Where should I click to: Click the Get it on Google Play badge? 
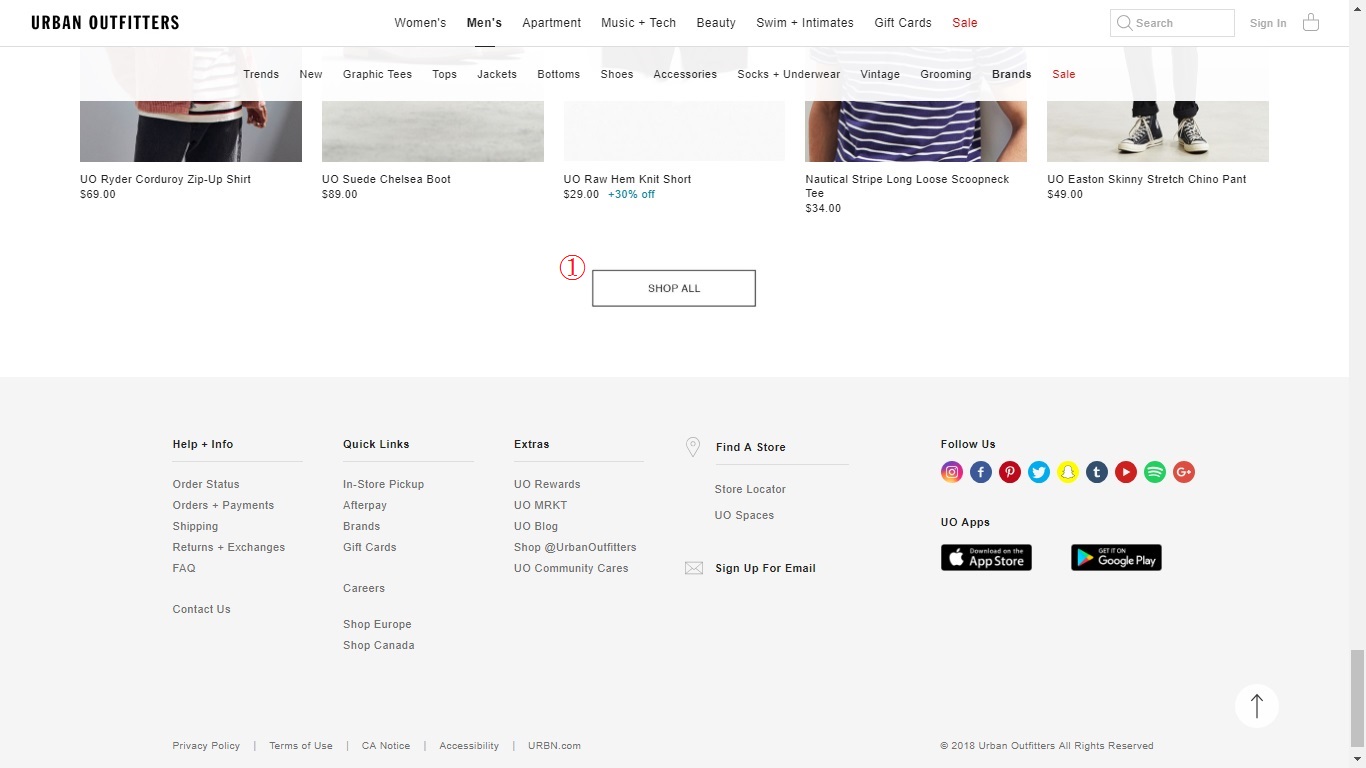coord(1116,558)
